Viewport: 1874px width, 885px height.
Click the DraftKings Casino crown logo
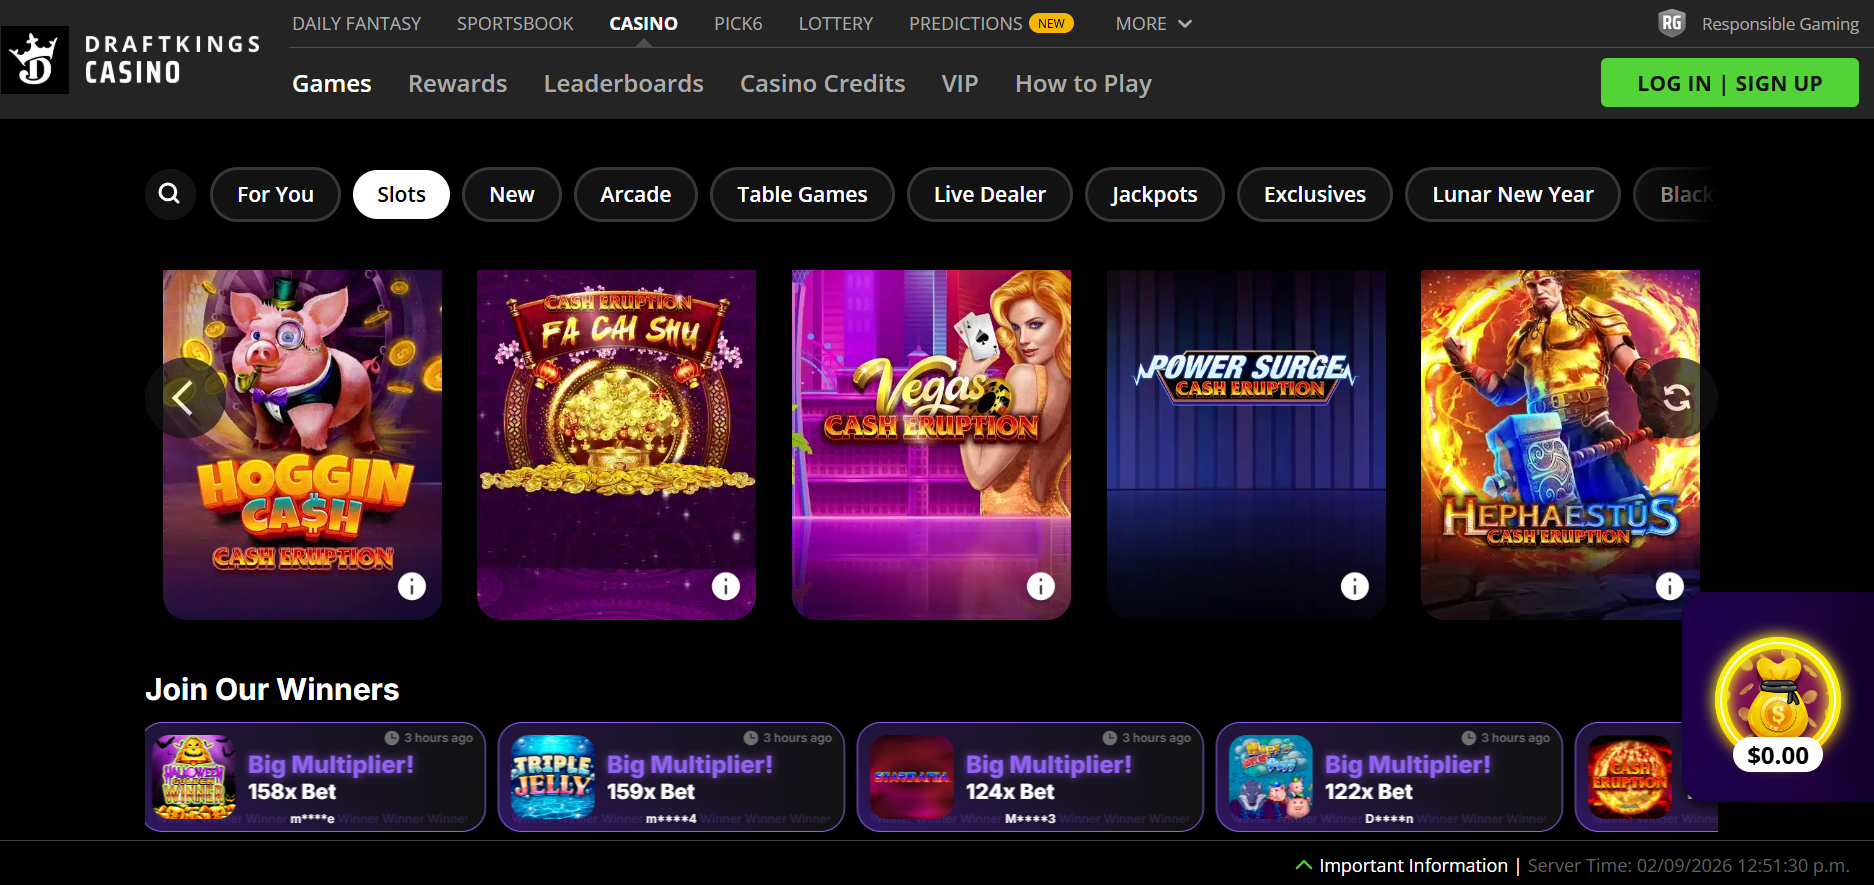(x=35, y=59)
